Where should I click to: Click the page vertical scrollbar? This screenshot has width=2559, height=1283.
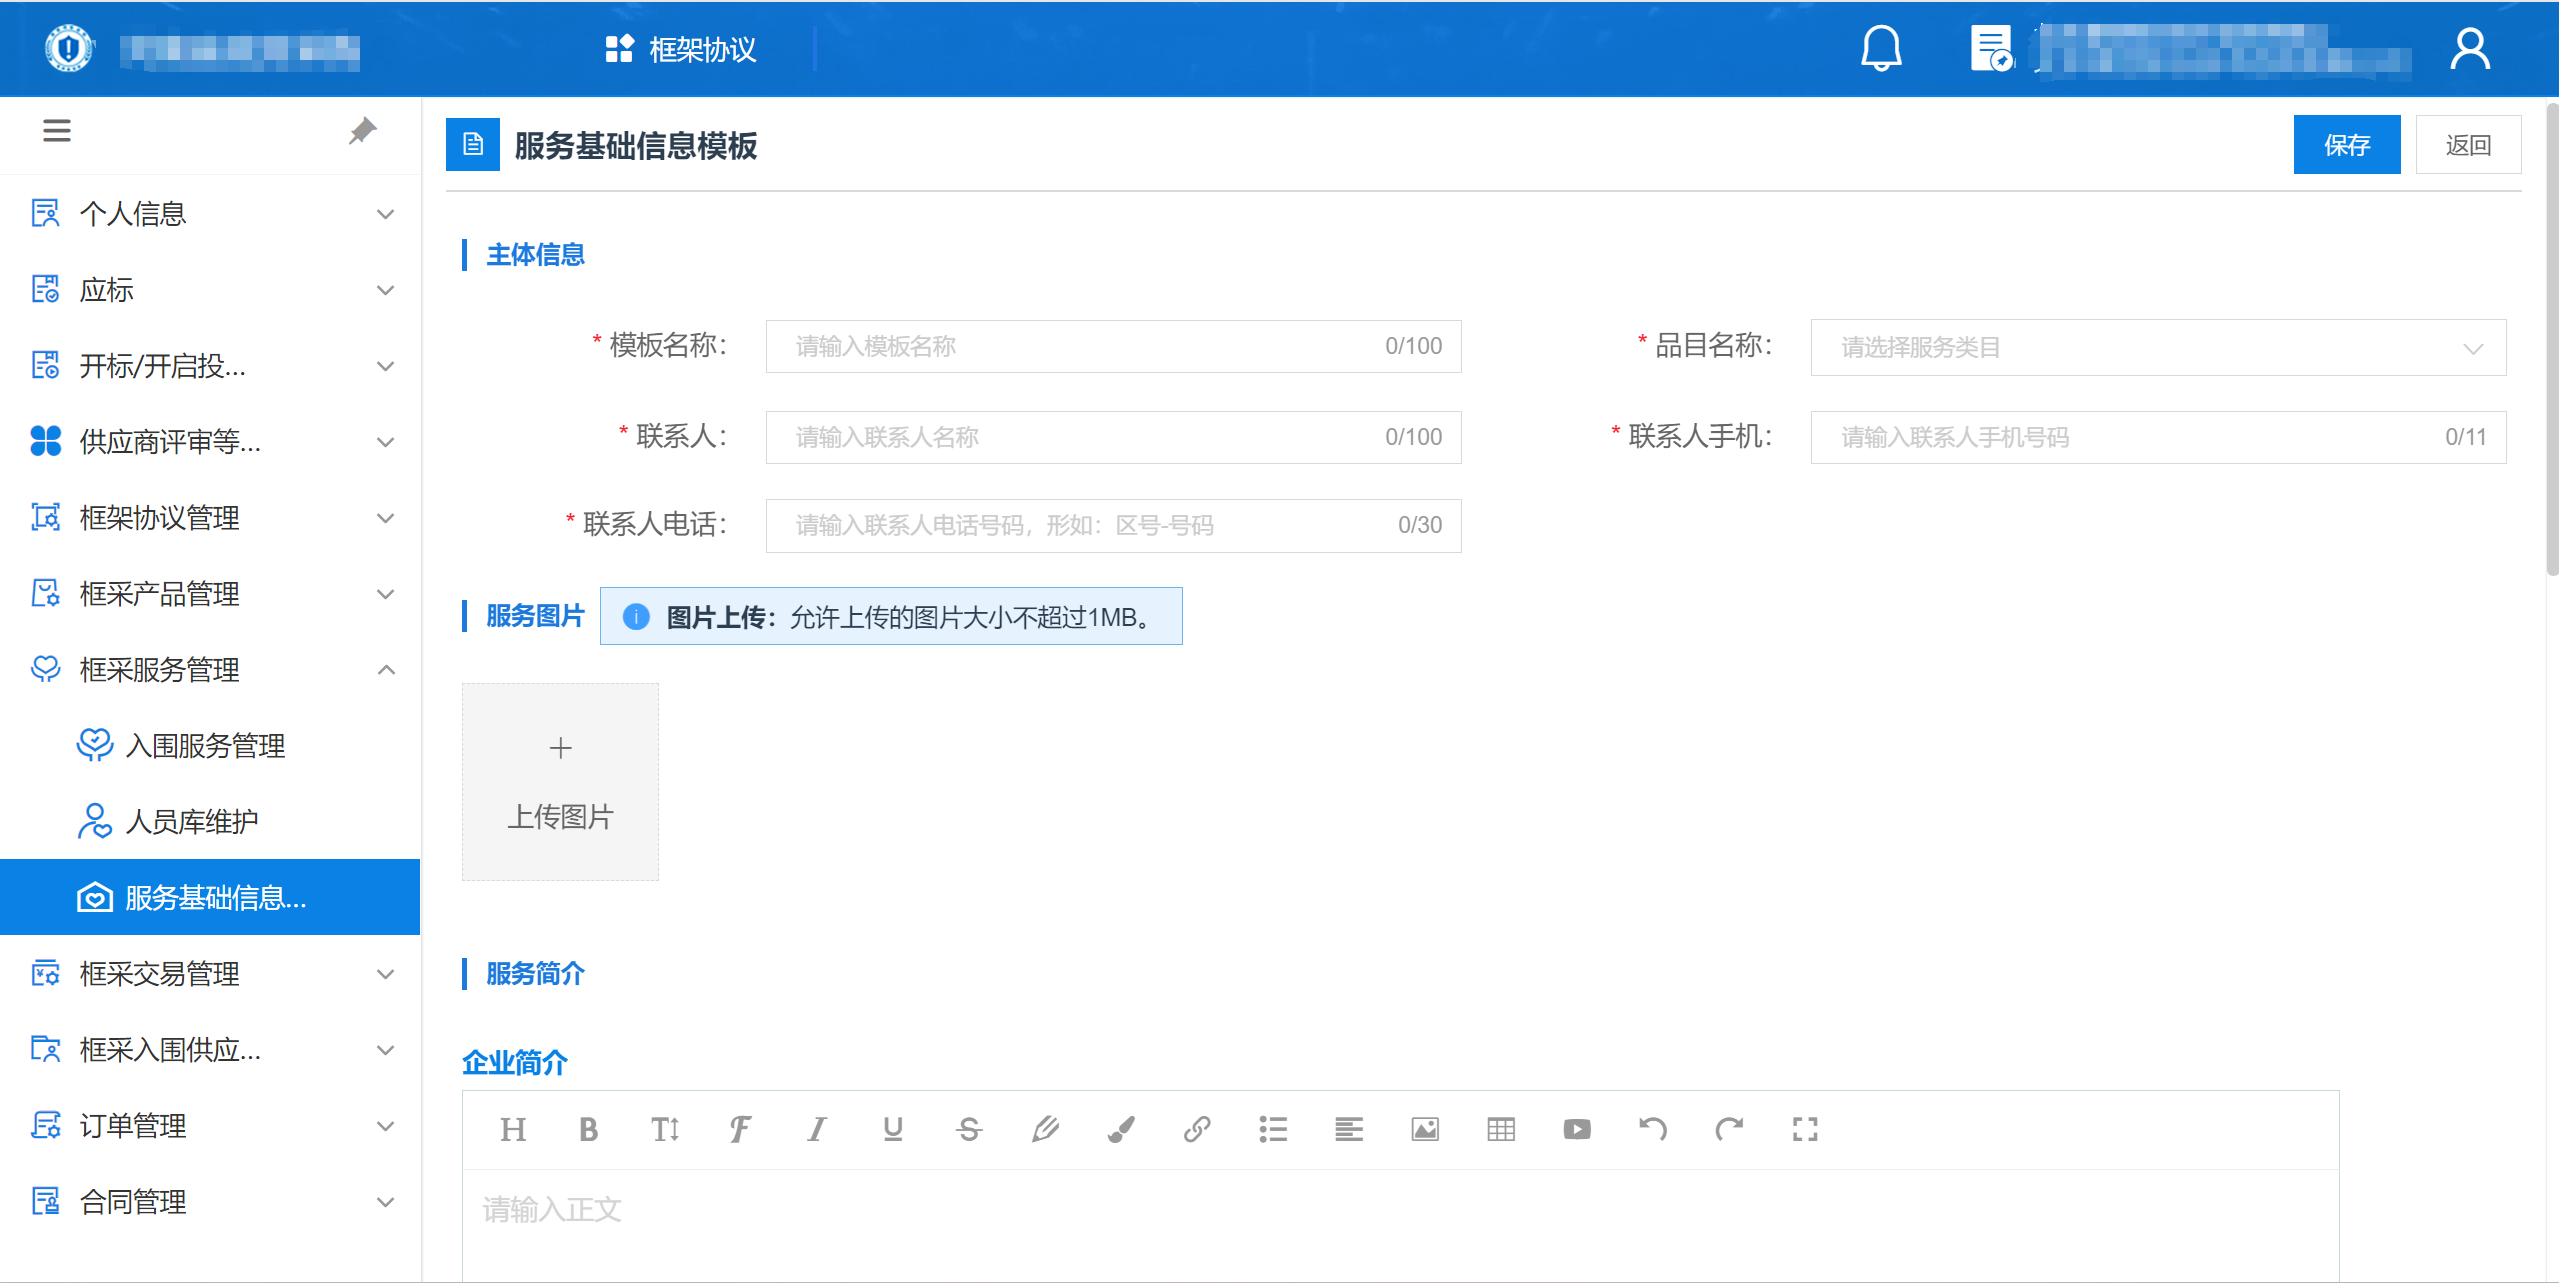[x=2551, y=340]
